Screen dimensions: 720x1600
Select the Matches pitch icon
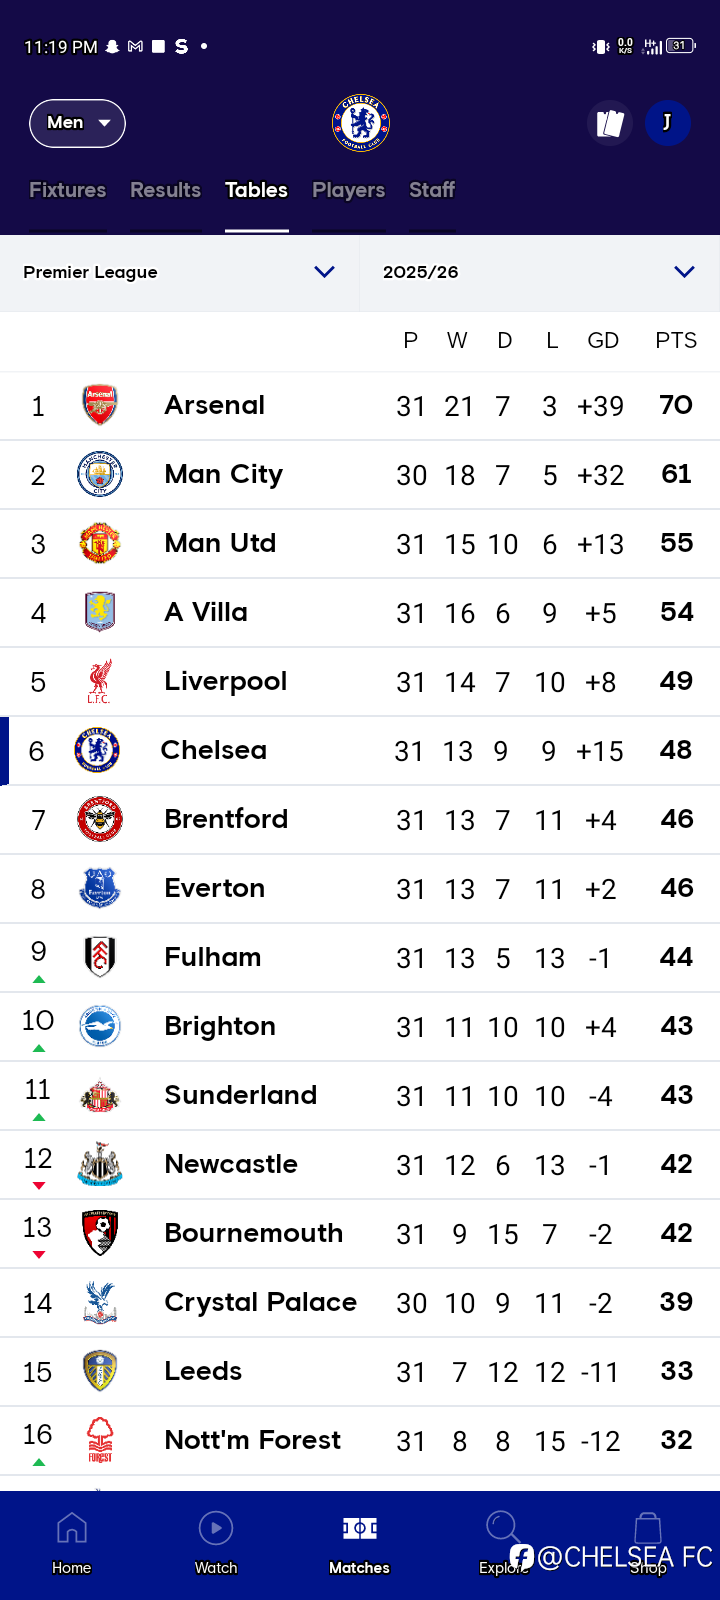click(x=360, y=1529)
